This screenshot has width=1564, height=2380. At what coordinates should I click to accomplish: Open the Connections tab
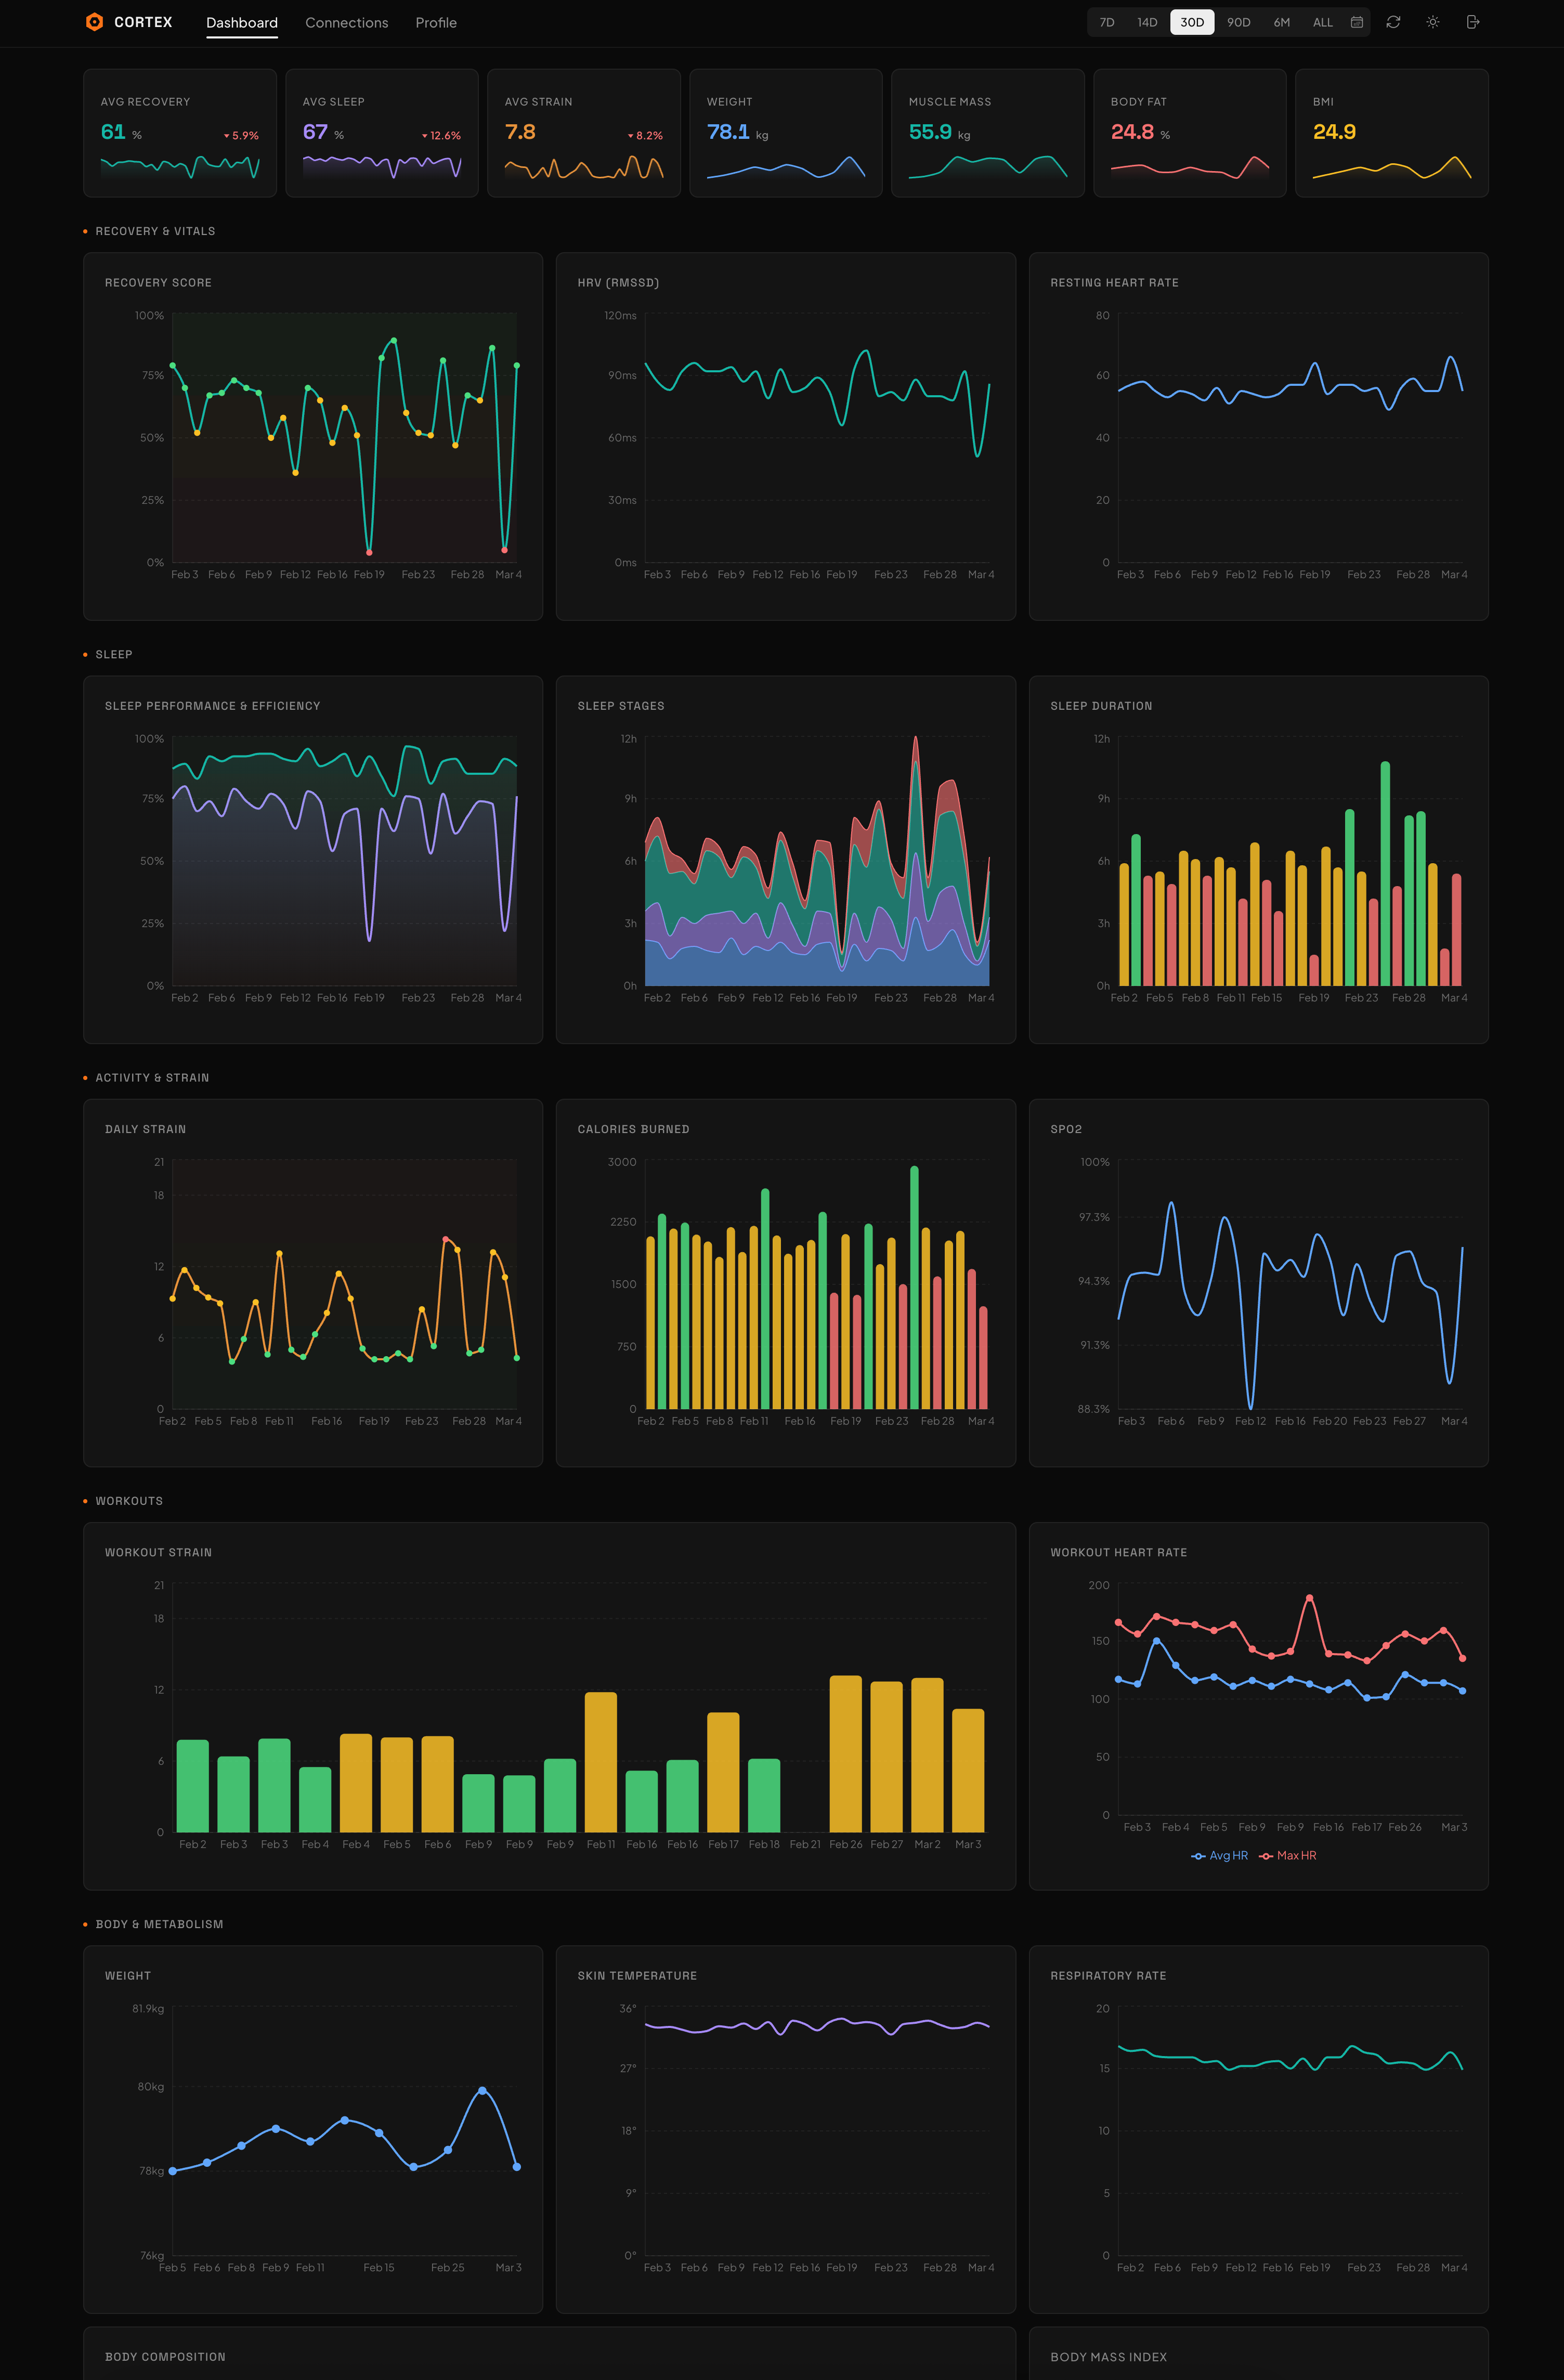coord(346,22)
